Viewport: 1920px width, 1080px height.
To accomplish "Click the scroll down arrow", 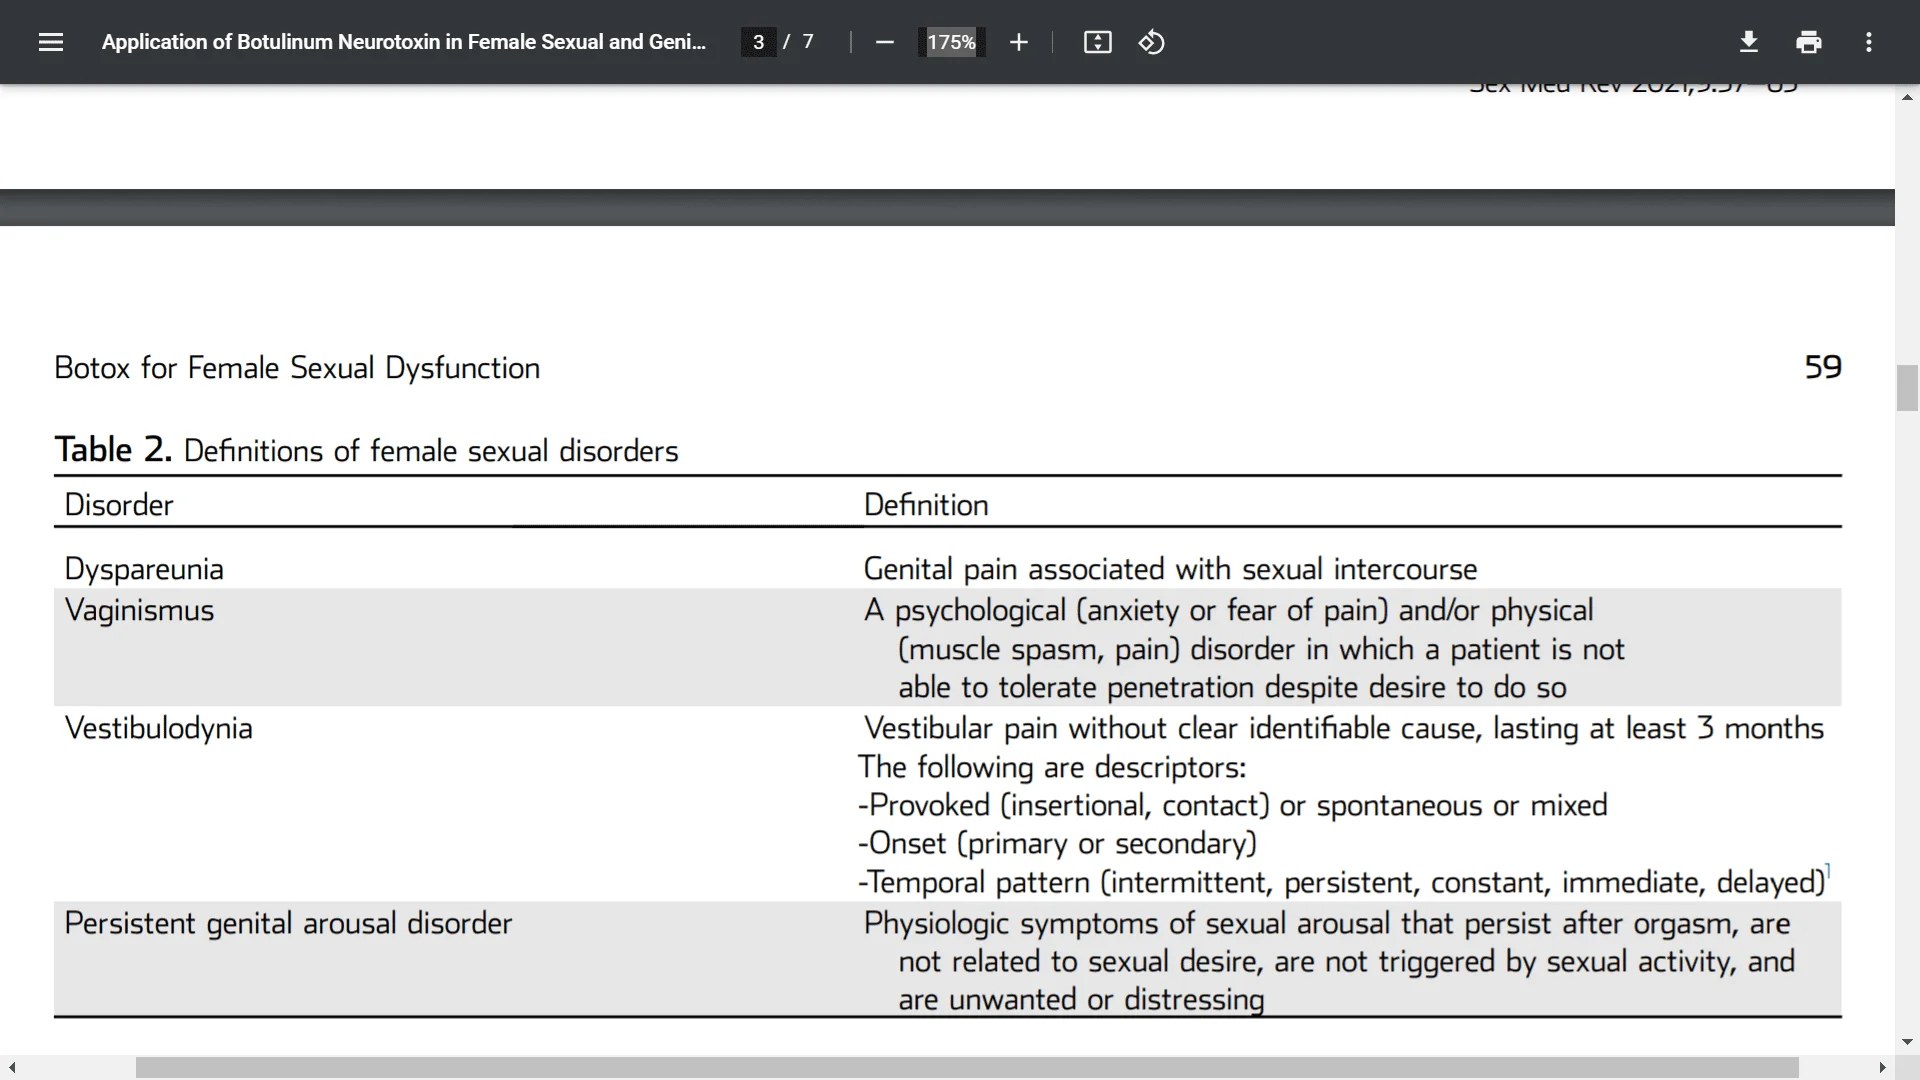I will point(1907,1042).
